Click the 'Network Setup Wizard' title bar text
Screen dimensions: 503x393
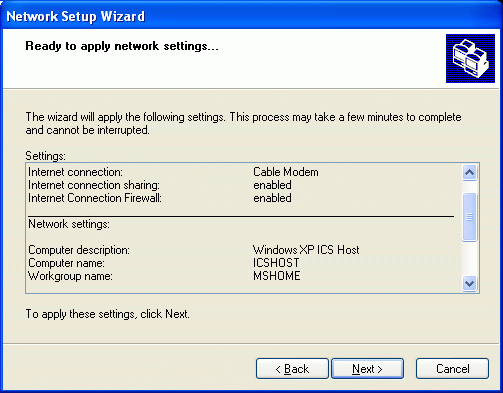[76, 16]
